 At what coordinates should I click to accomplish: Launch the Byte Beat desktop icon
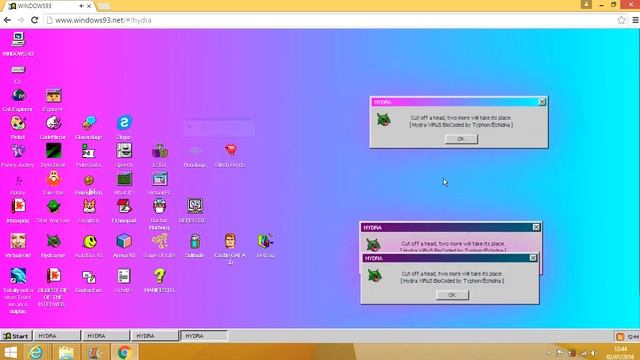click(x=53, y=151)
